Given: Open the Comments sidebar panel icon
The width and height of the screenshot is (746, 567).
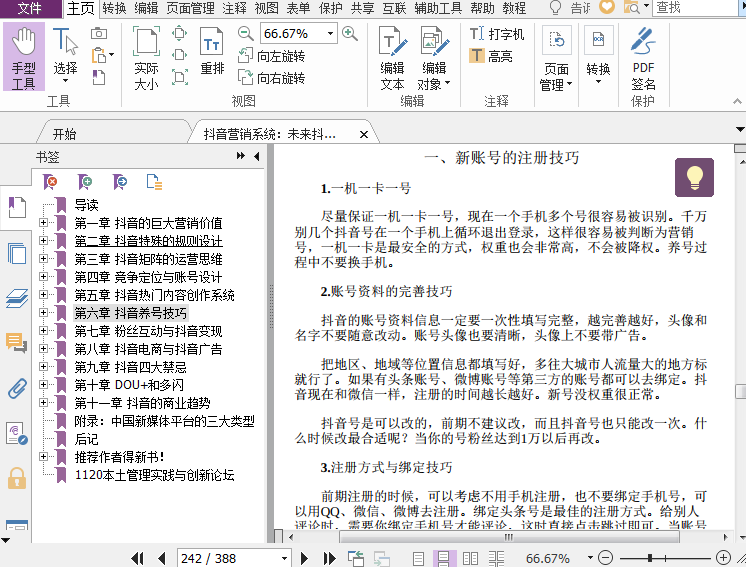Looking at the screenshot, I should coord(17,342).
